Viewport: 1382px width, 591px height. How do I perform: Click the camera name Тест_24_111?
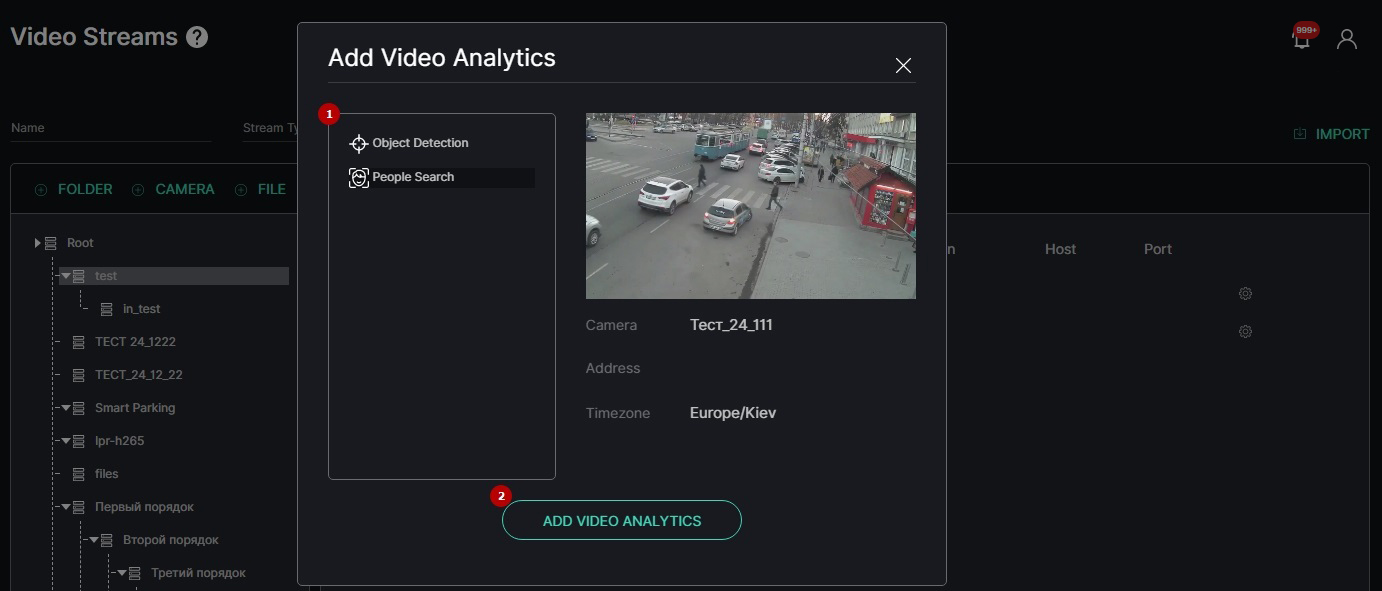731,325
